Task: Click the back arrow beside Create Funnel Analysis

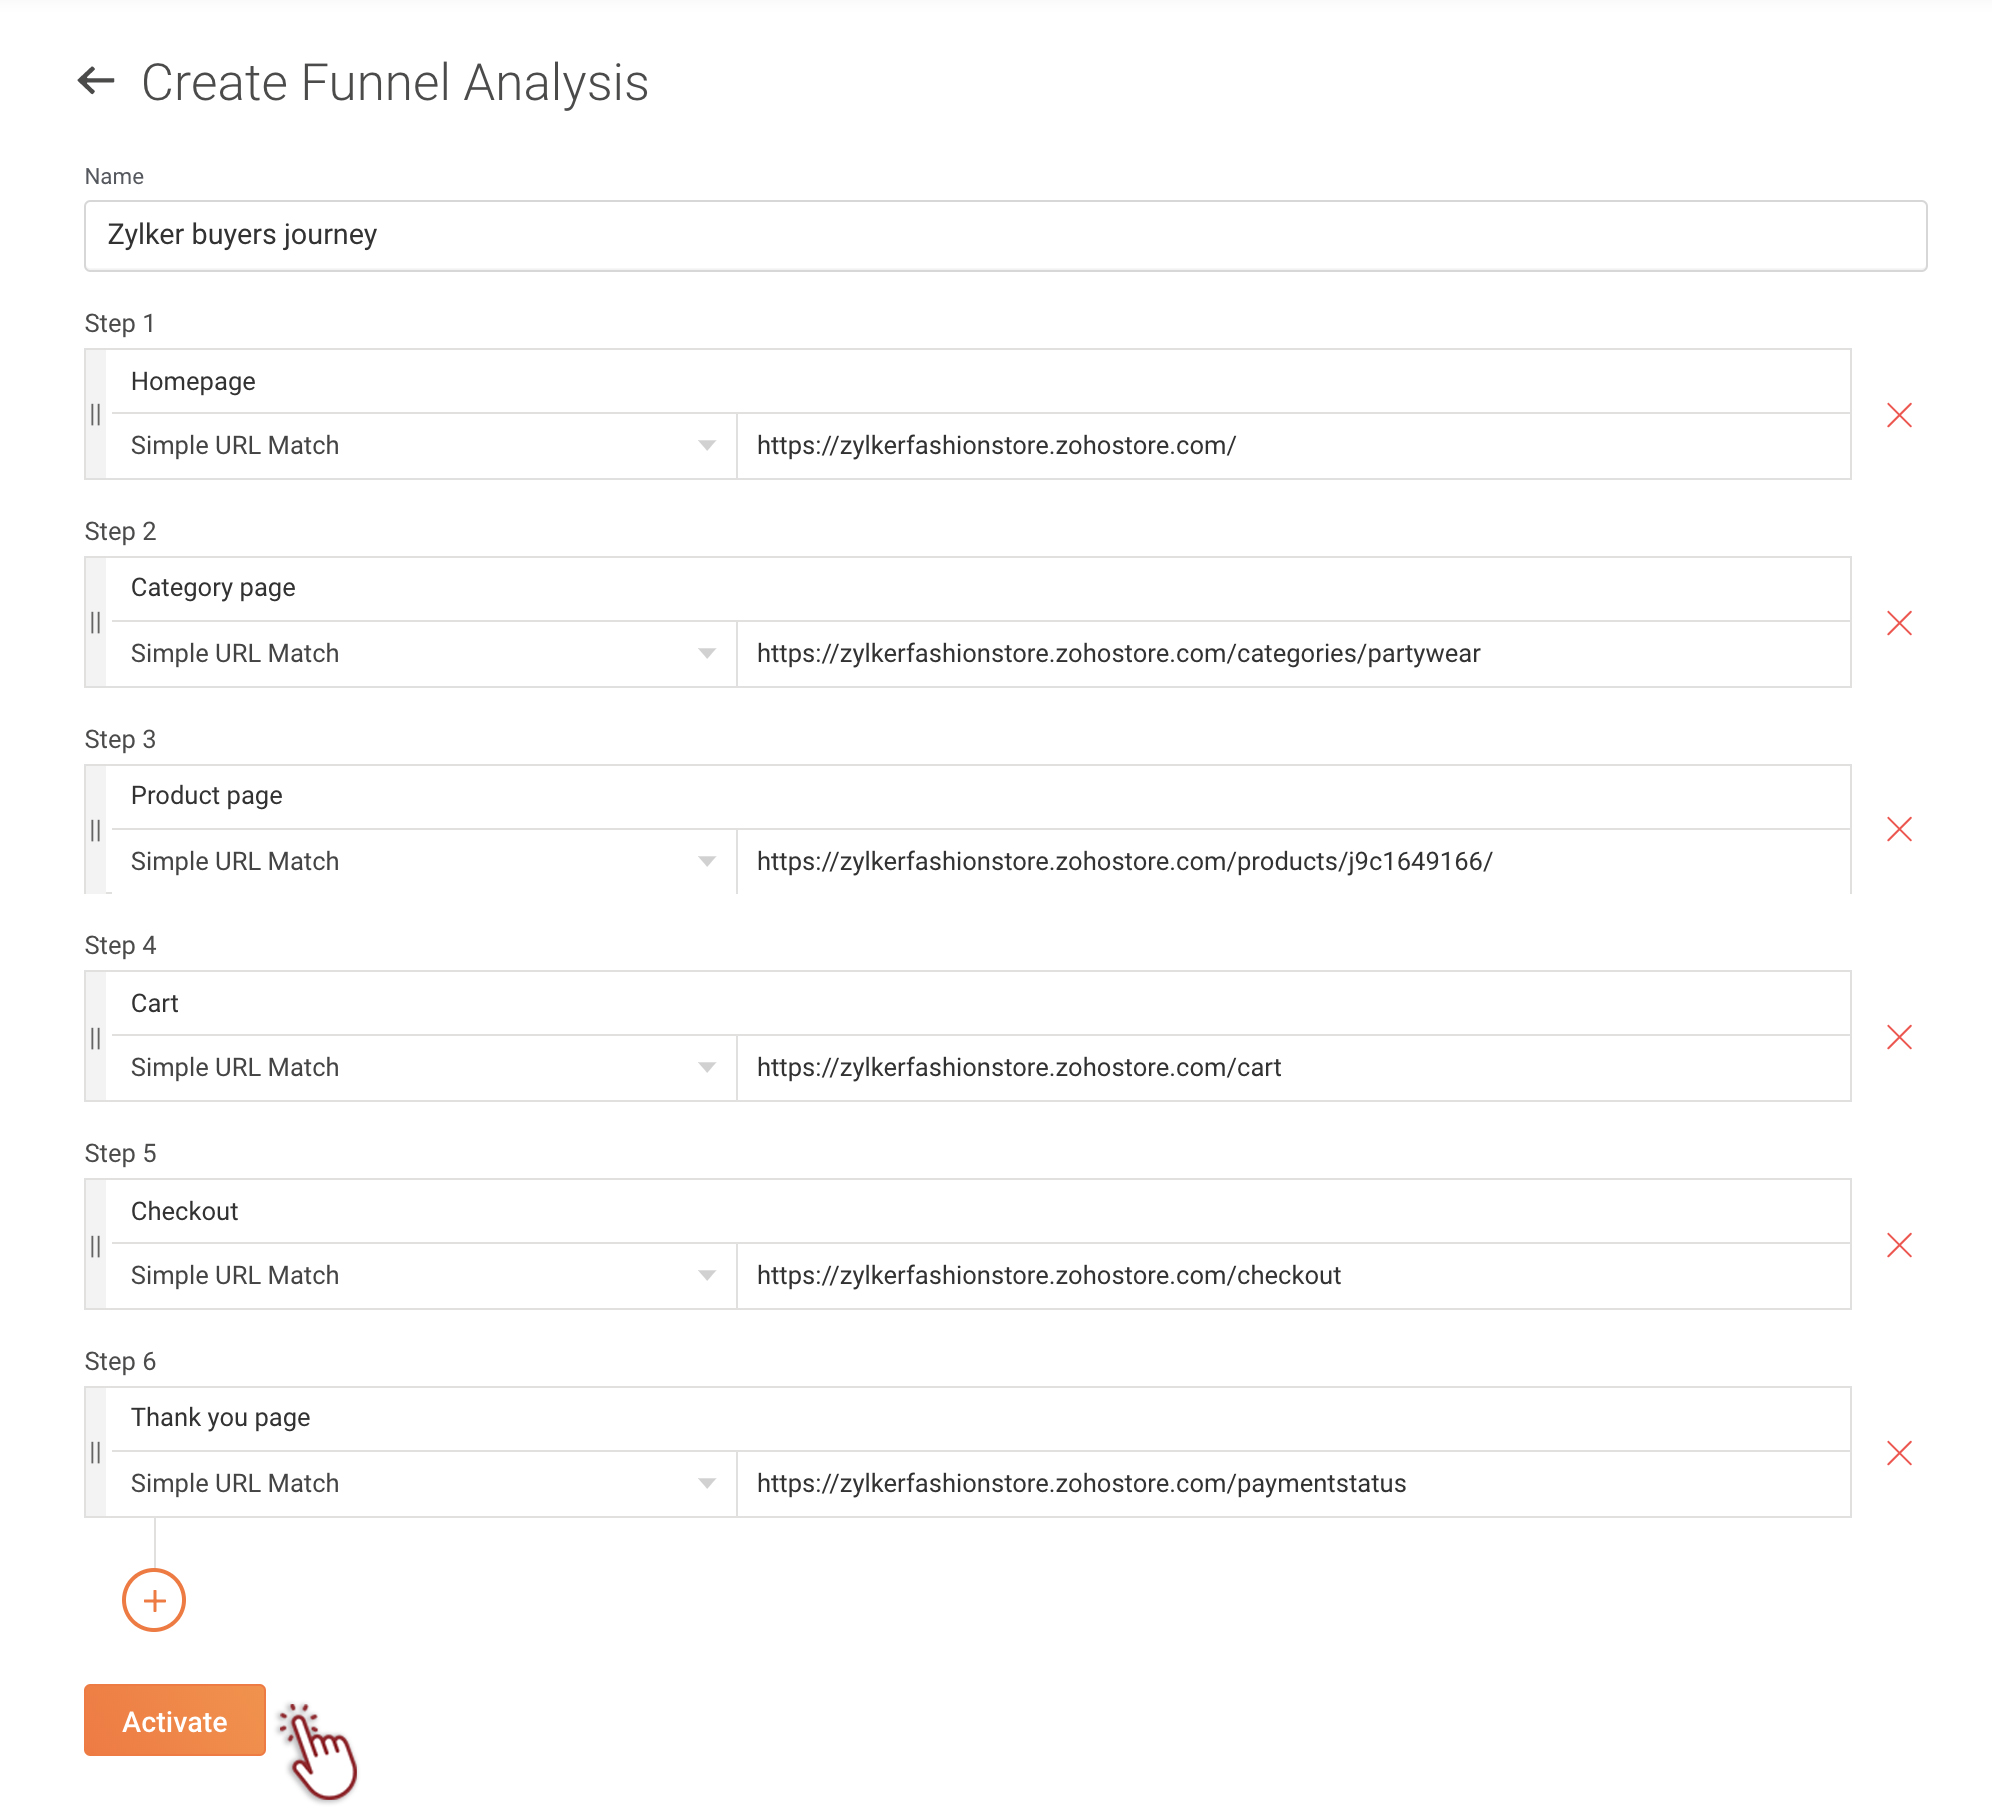Action: point(97,81)
